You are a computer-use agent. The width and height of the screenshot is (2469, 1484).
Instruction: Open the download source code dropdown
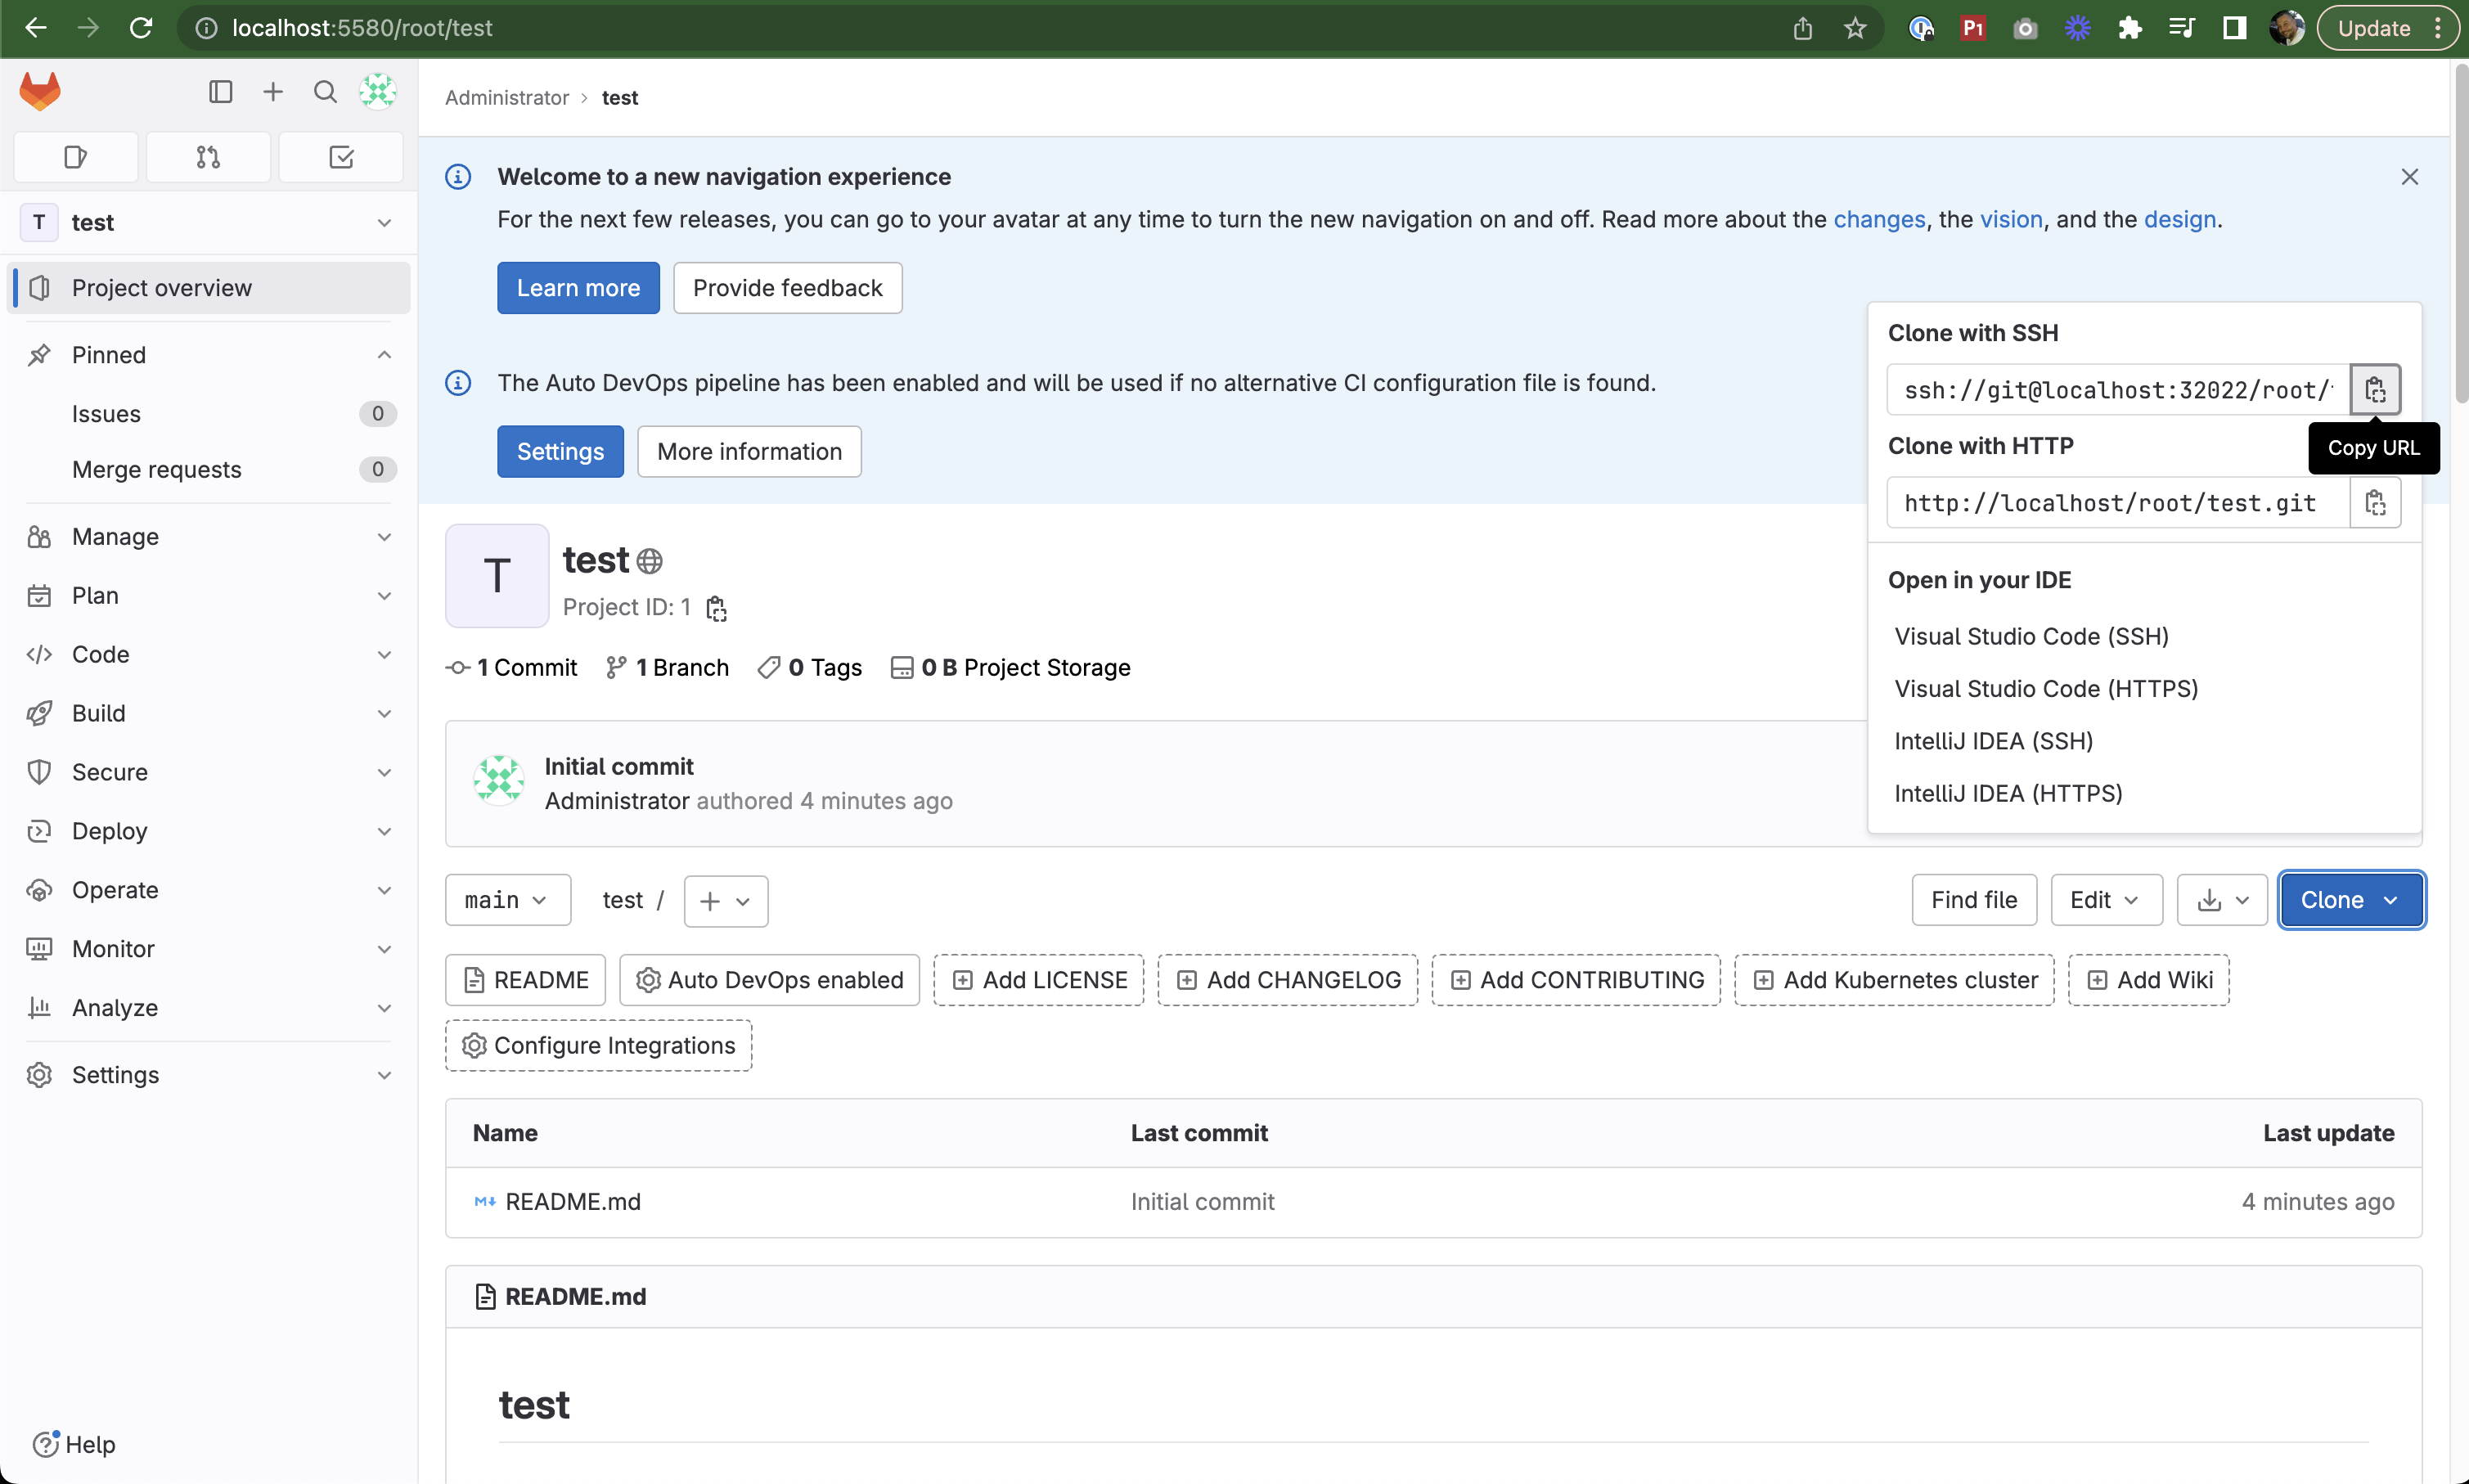(x=2221, y=900)
